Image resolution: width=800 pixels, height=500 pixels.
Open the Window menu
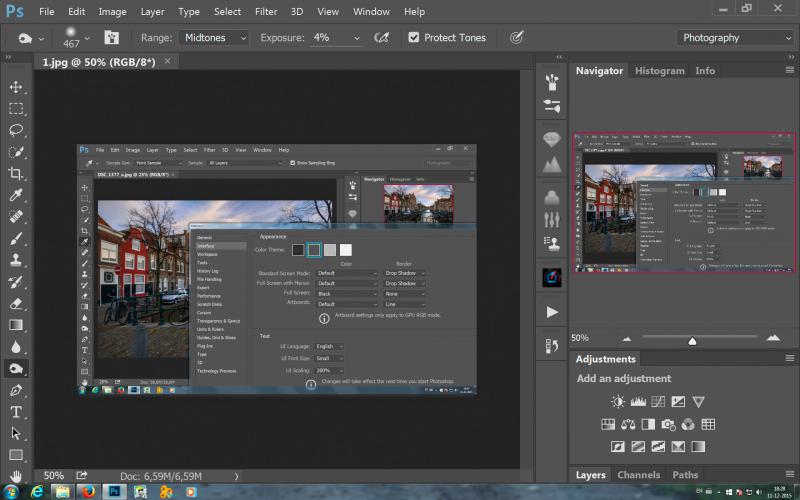pyautogui.click(x=371, y=11)
